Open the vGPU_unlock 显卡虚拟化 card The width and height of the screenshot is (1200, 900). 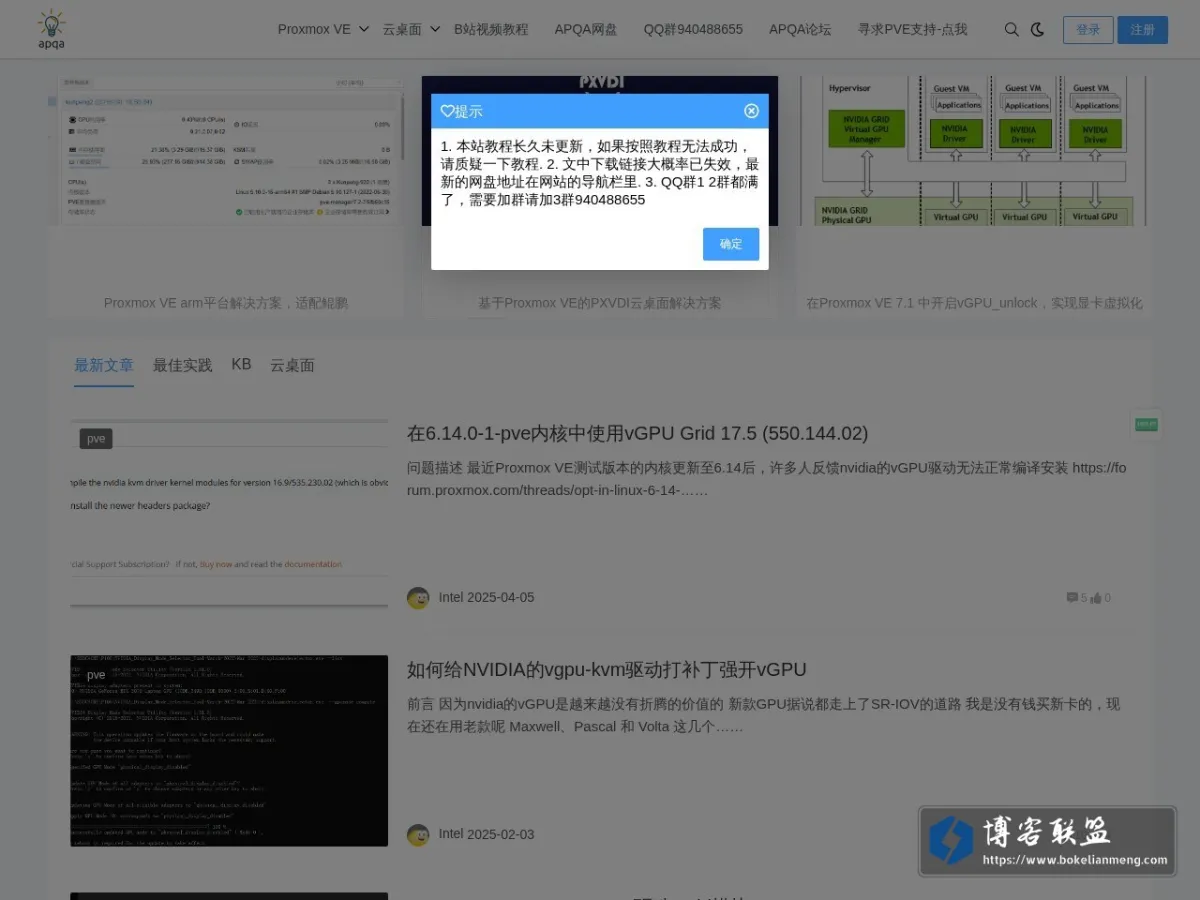974,196
